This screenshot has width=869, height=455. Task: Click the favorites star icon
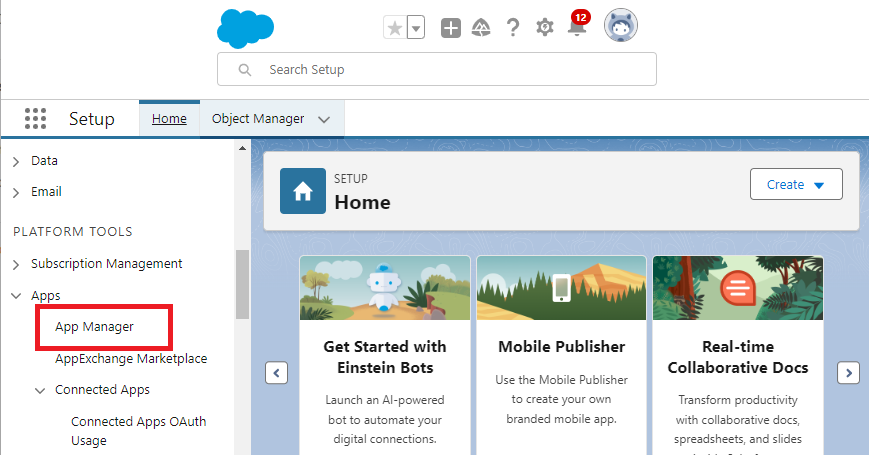395,28
